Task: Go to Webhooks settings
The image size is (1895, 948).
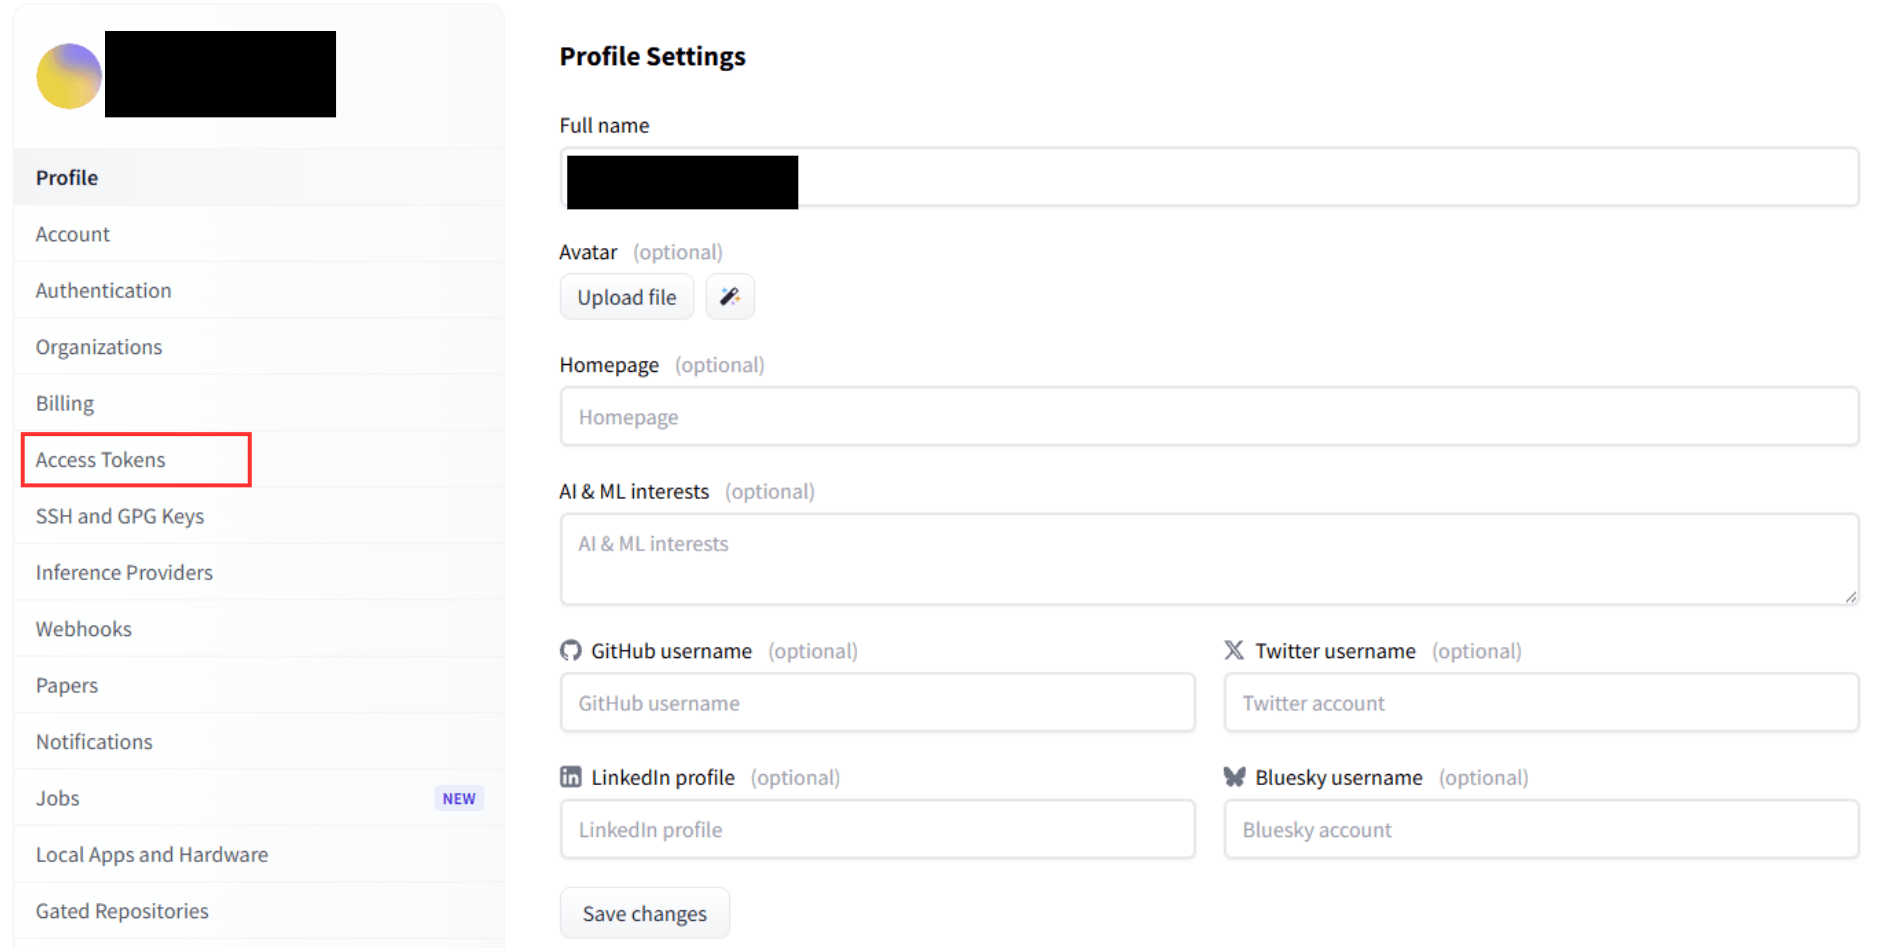Action: [84, 629]
